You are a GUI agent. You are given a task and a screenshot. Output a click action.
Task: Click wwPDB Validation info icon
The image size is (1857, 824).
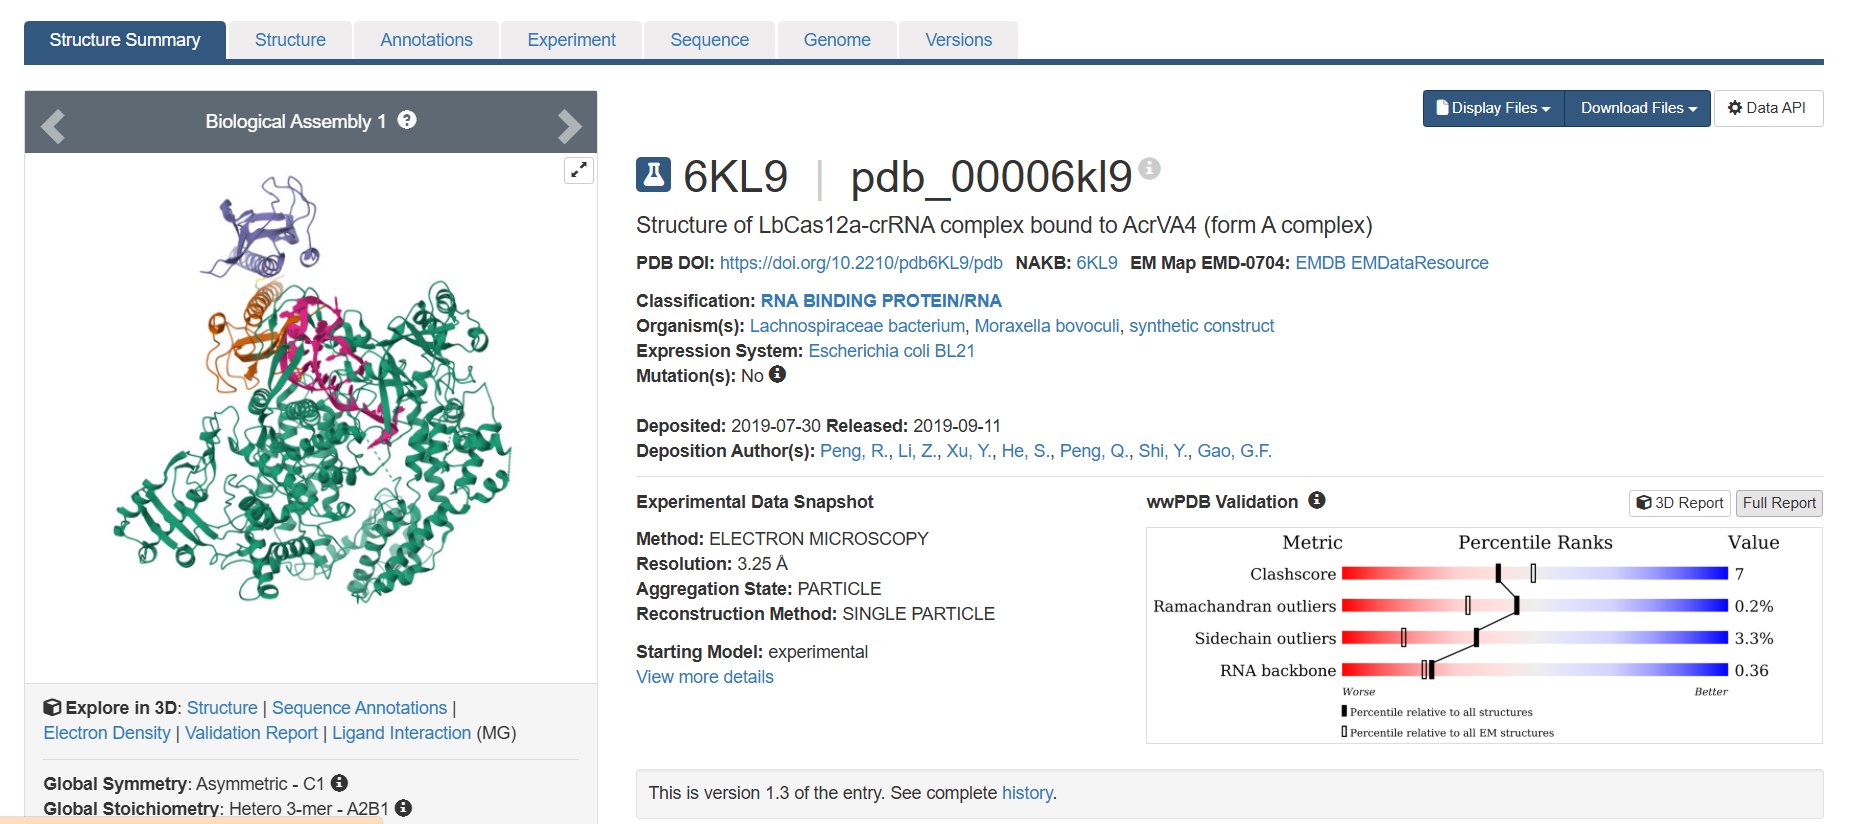click(x=1317, y=500)
